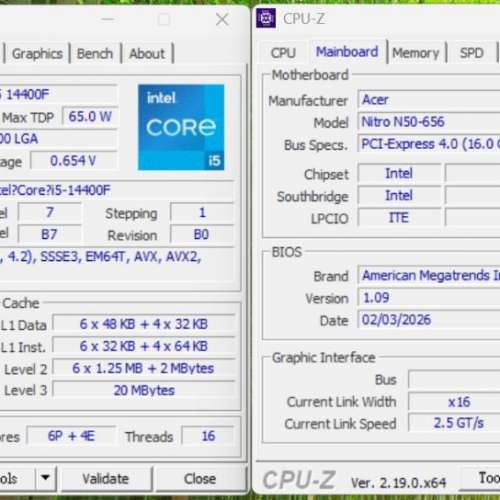
Task: Click the Intel Core i5 logo badge
Action: coord(181,127)
